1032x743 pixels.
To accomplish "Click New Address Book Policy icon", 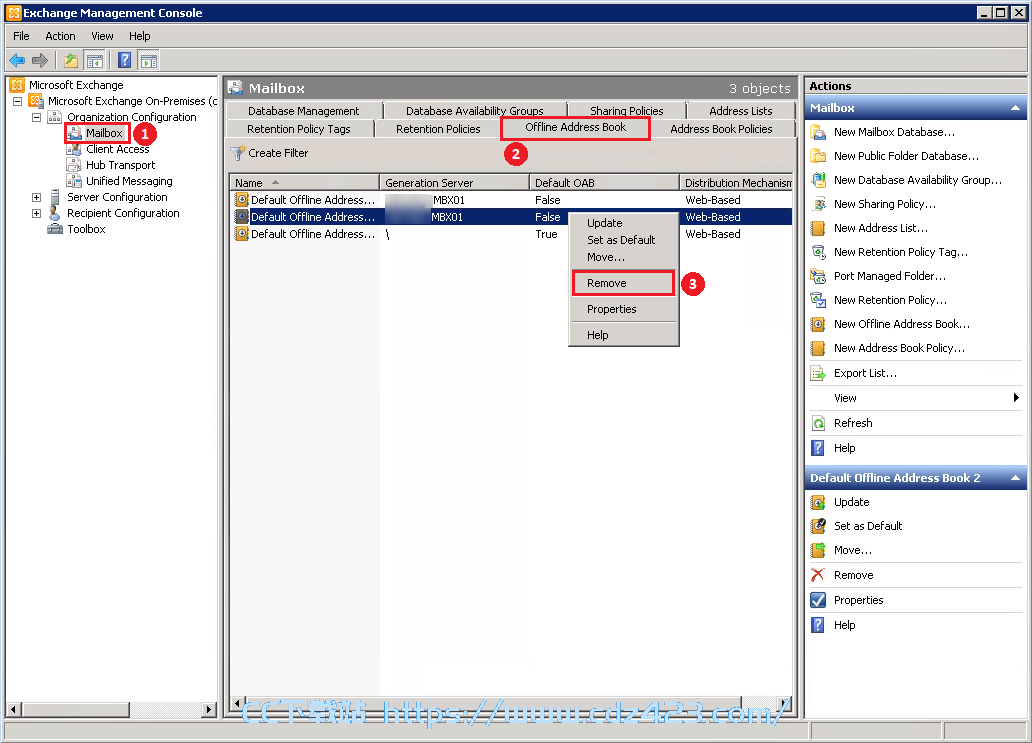I will (818, 348).
